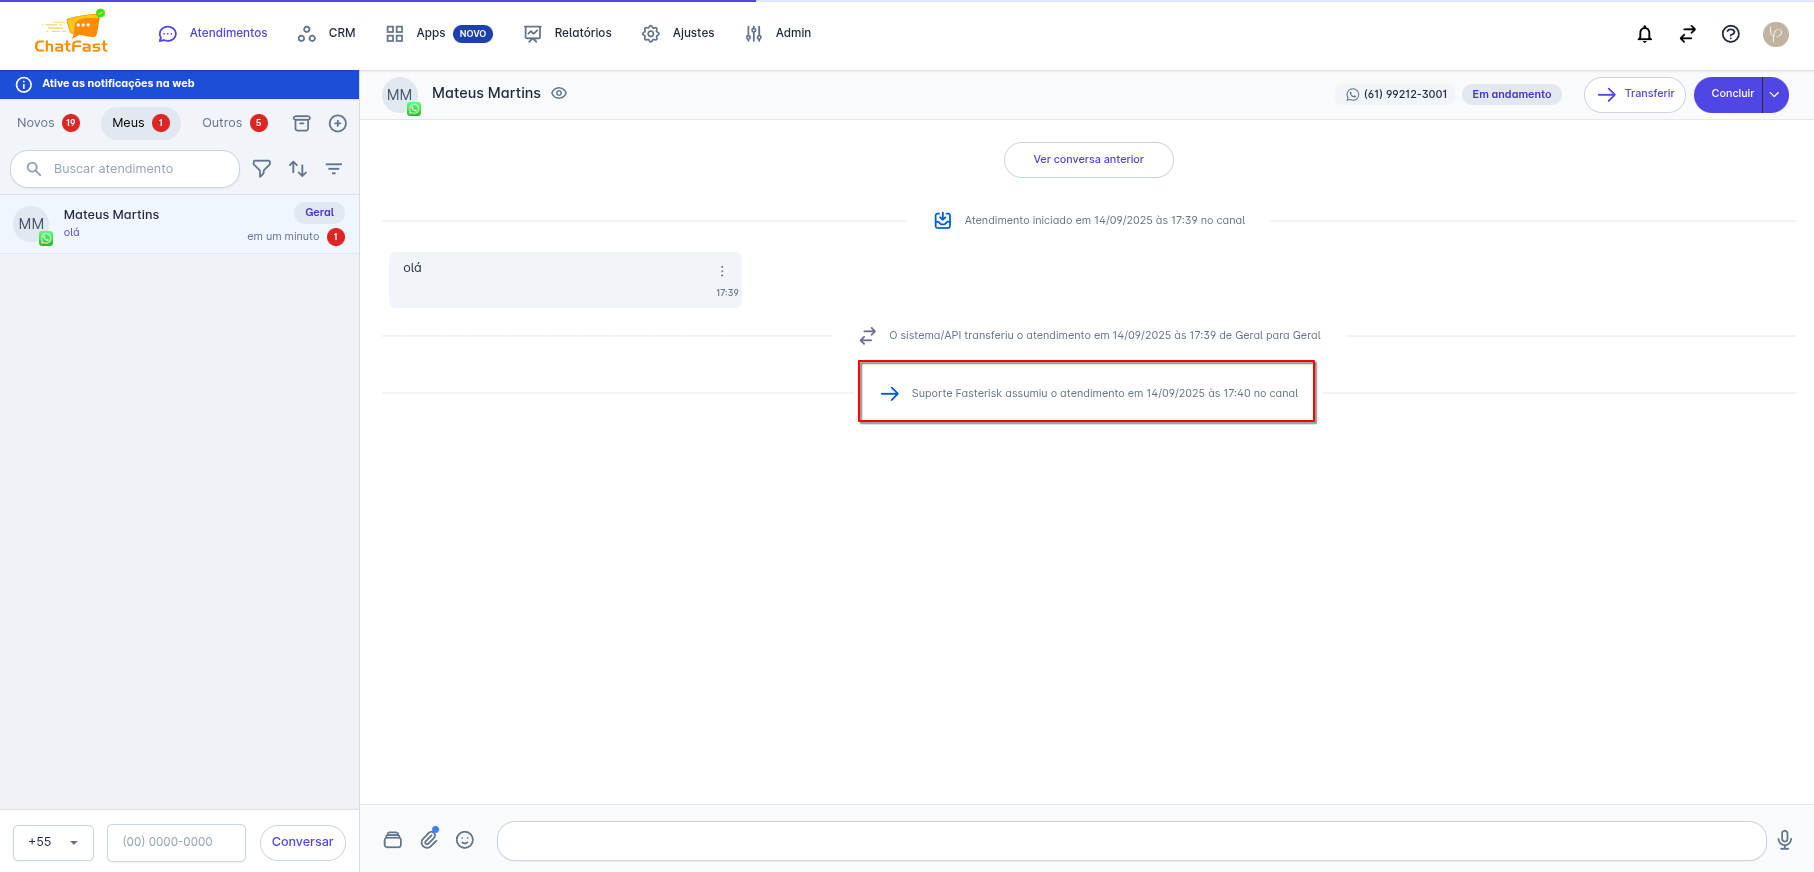The width and height of the screenshot is (1814, 872).
Task: Attach a file with paperclip icon
Action: [429, 840]
